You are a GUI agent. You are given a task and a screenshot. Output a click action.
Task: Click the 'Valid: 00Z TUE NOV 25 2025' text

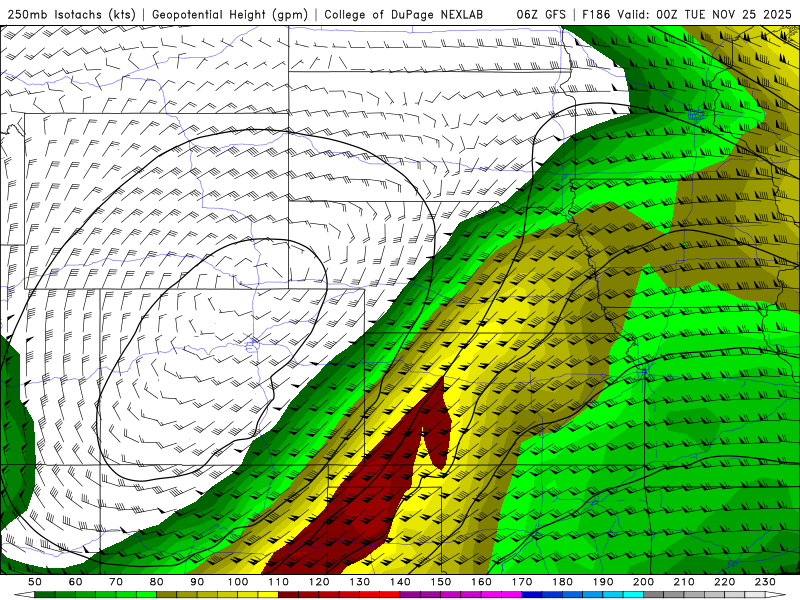click(705, 14)
